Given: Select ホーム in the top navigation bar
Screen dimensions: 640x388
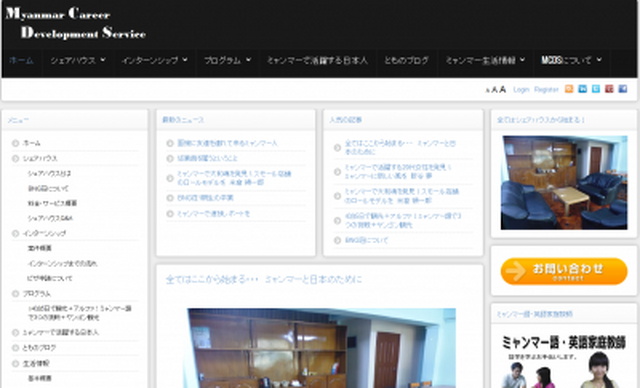Looking at the screenshot, I should pos(21,60).
